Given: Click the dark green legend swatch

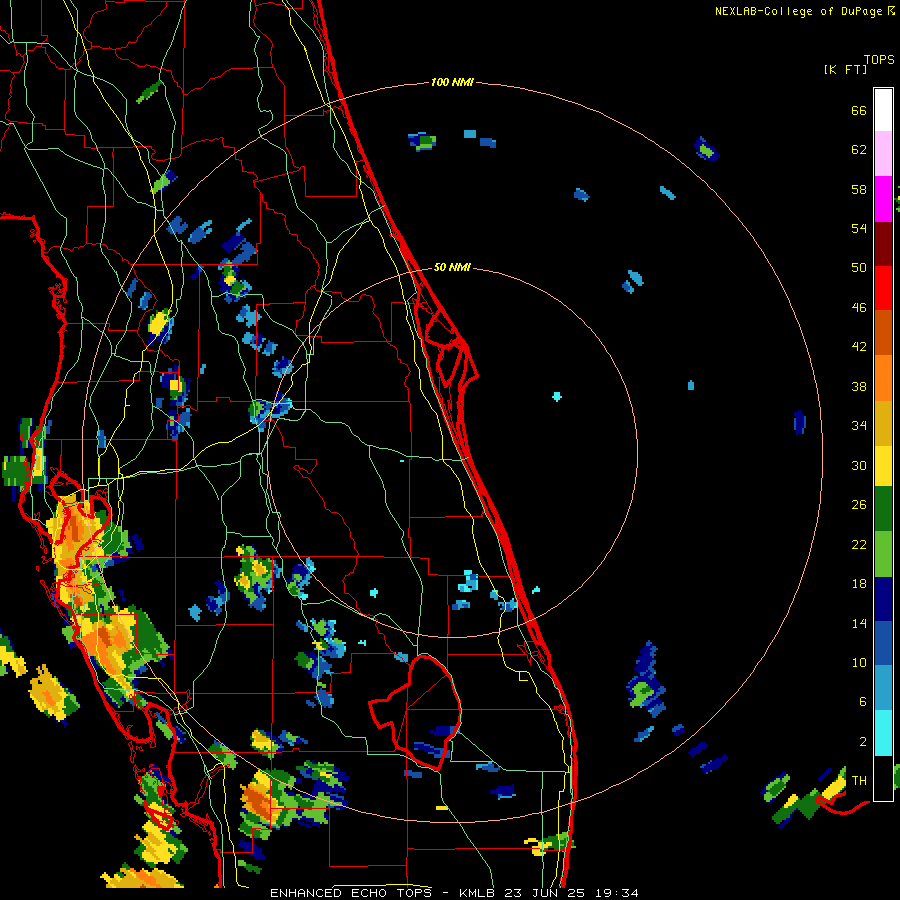Looking at the screenshot, I should pyautogui.click(x=883, y=509).
